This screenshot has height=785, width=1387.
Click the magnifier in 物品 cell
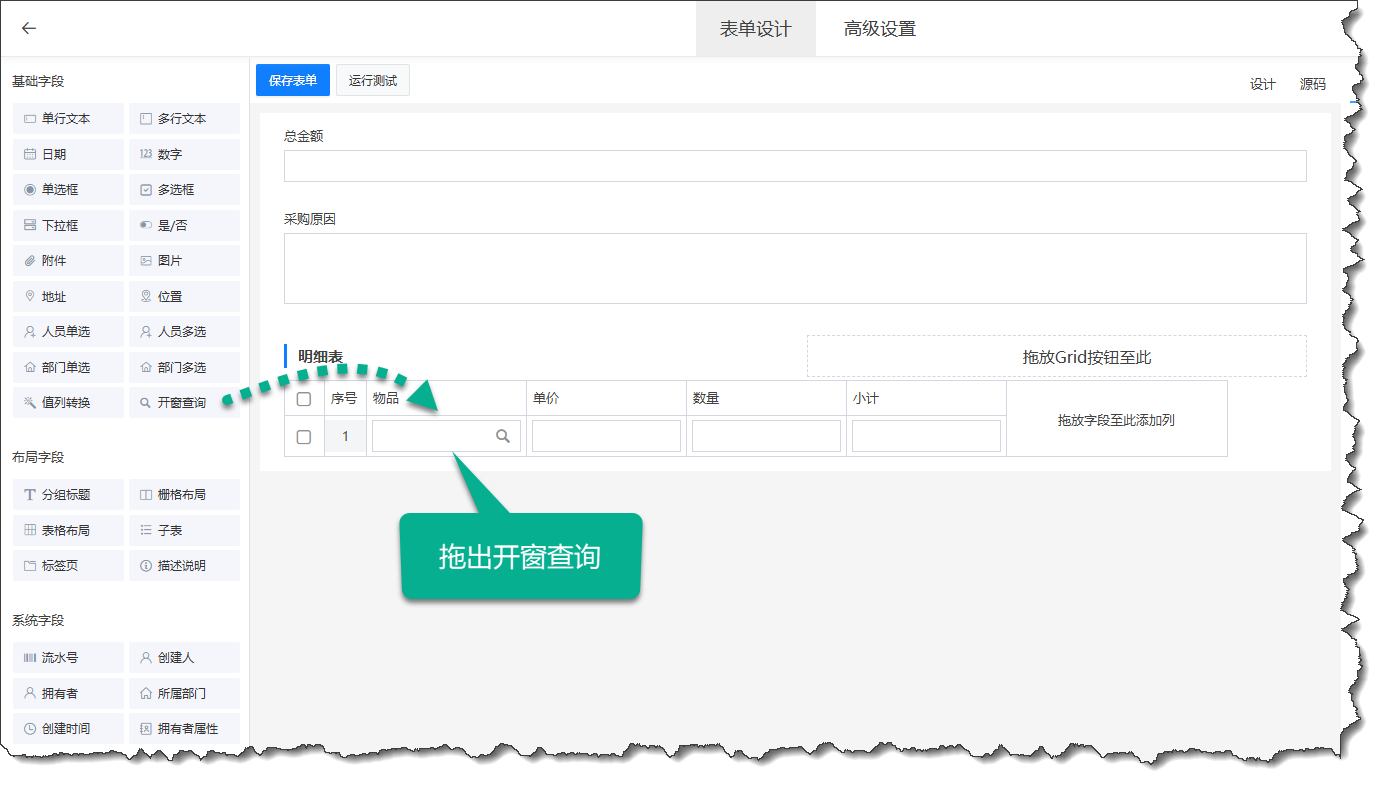tap(503, 436)
